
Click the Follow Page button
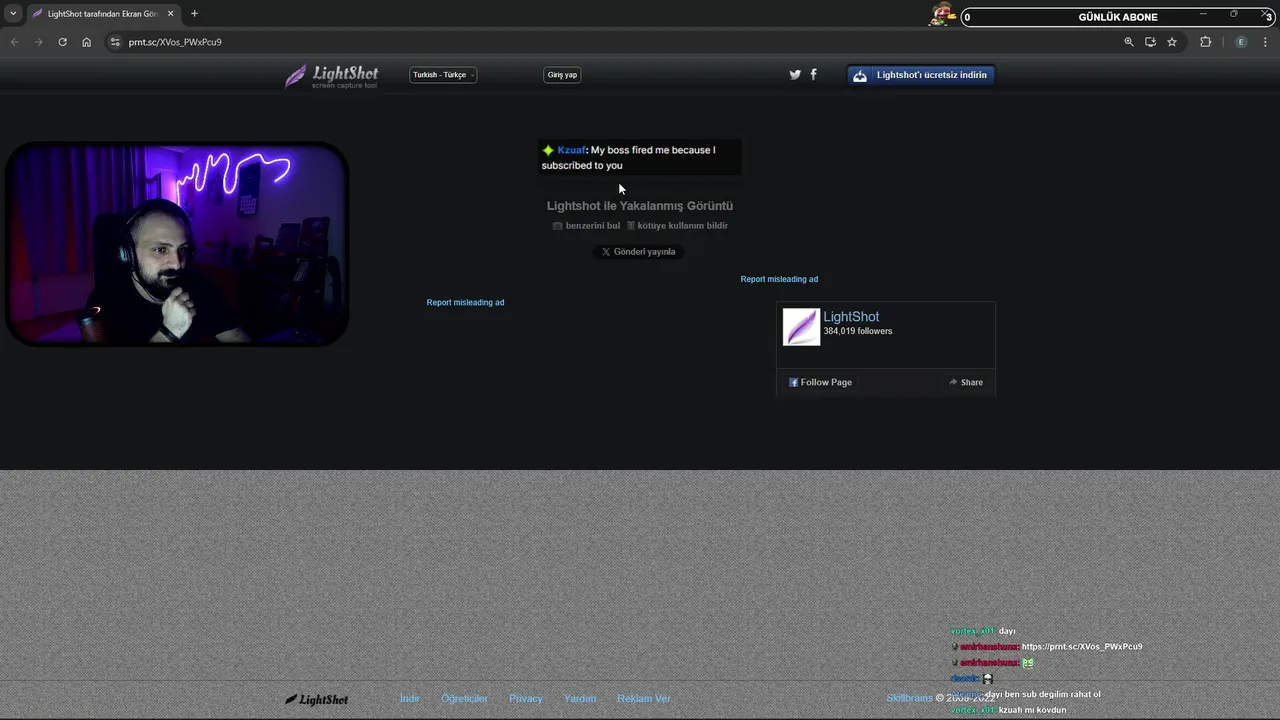820,382
